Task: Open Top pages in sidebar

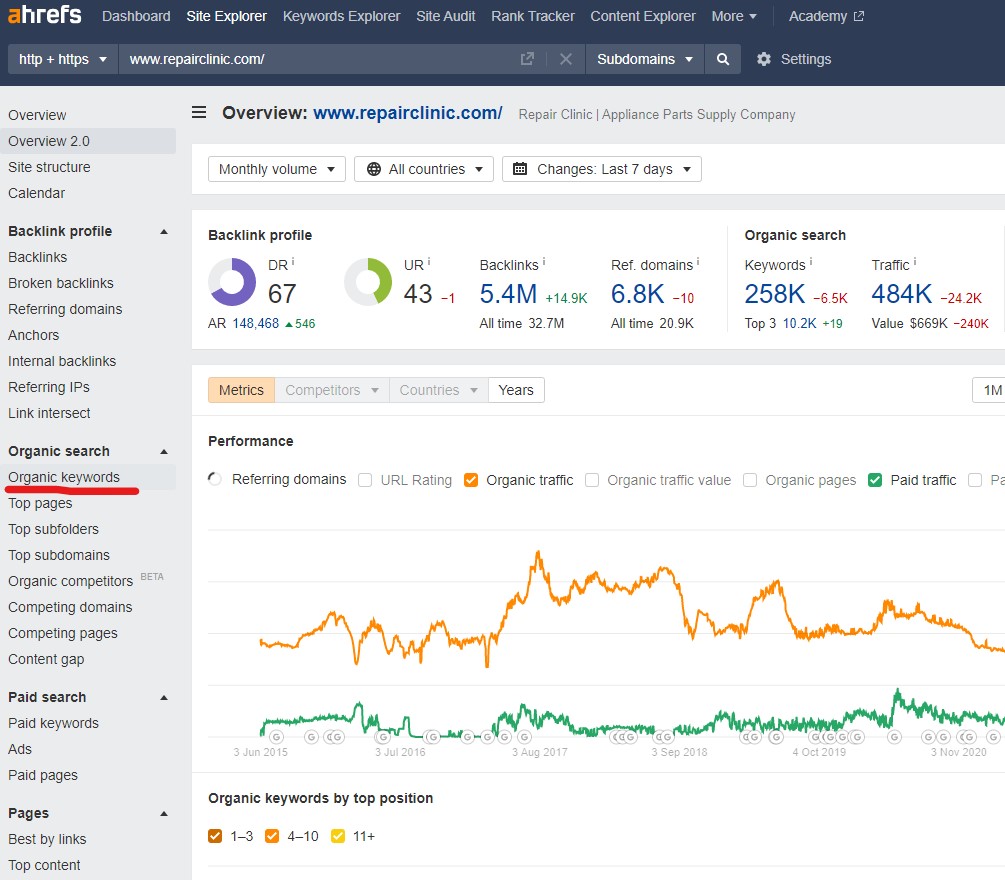Action: point(40,503)
